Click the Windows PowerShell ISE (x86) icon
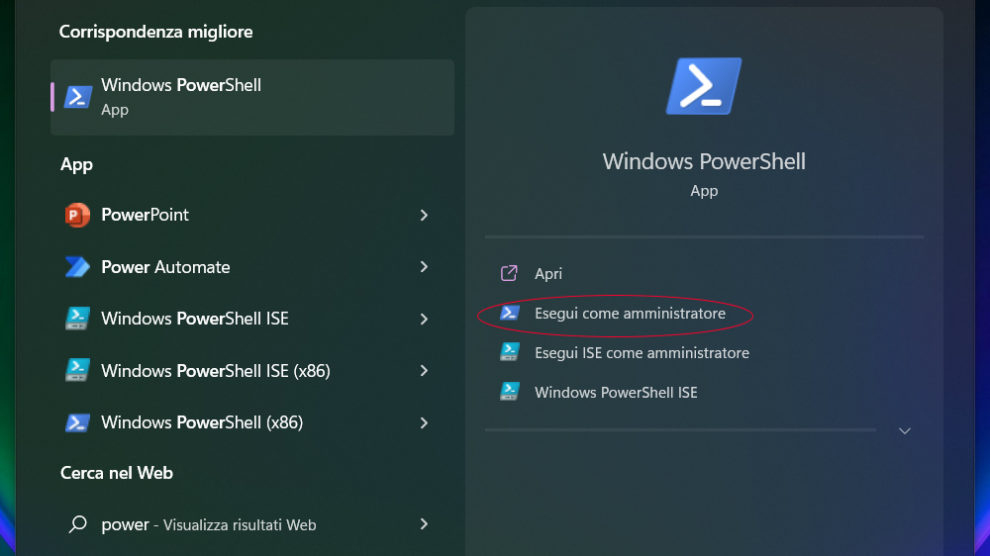Viewport: 990px width, 556px height. tap(77, 371)
